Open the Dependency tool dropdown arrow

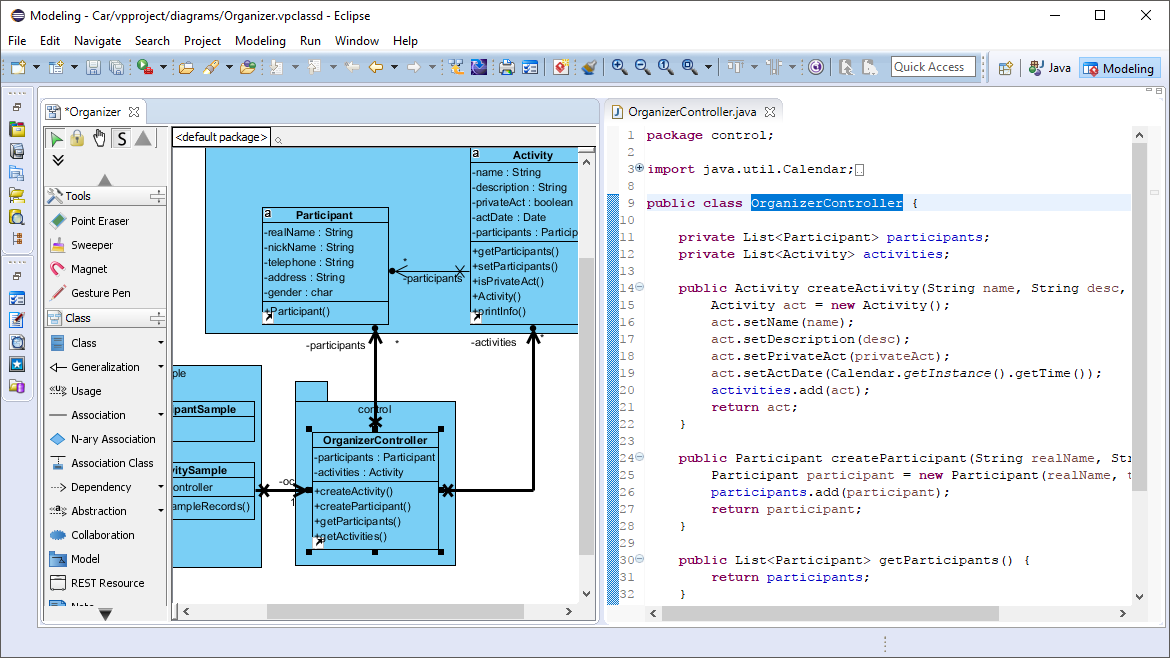tap(160, 487)
